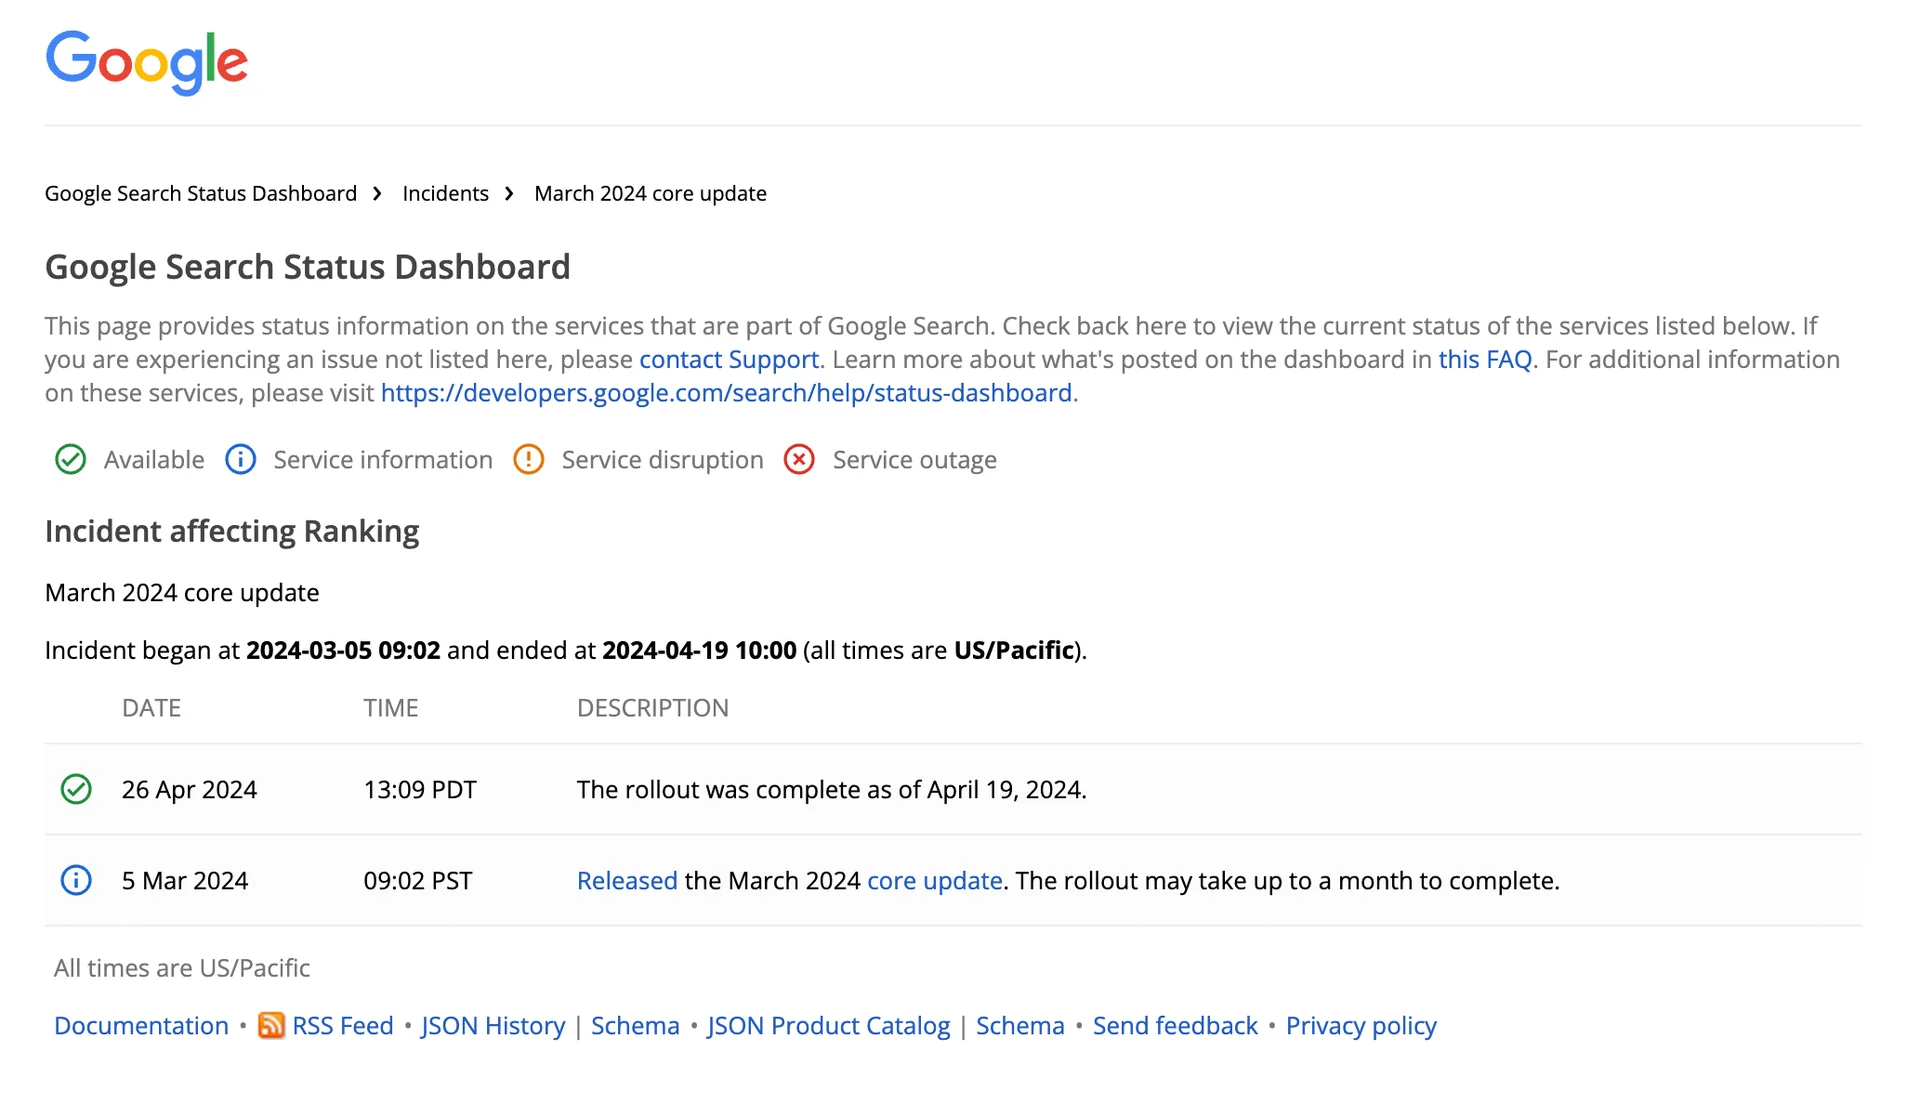The height and width of the screenshot is (1104, 1920).
Task: Click the Service information info icon
Action: (x=240, y=460)
